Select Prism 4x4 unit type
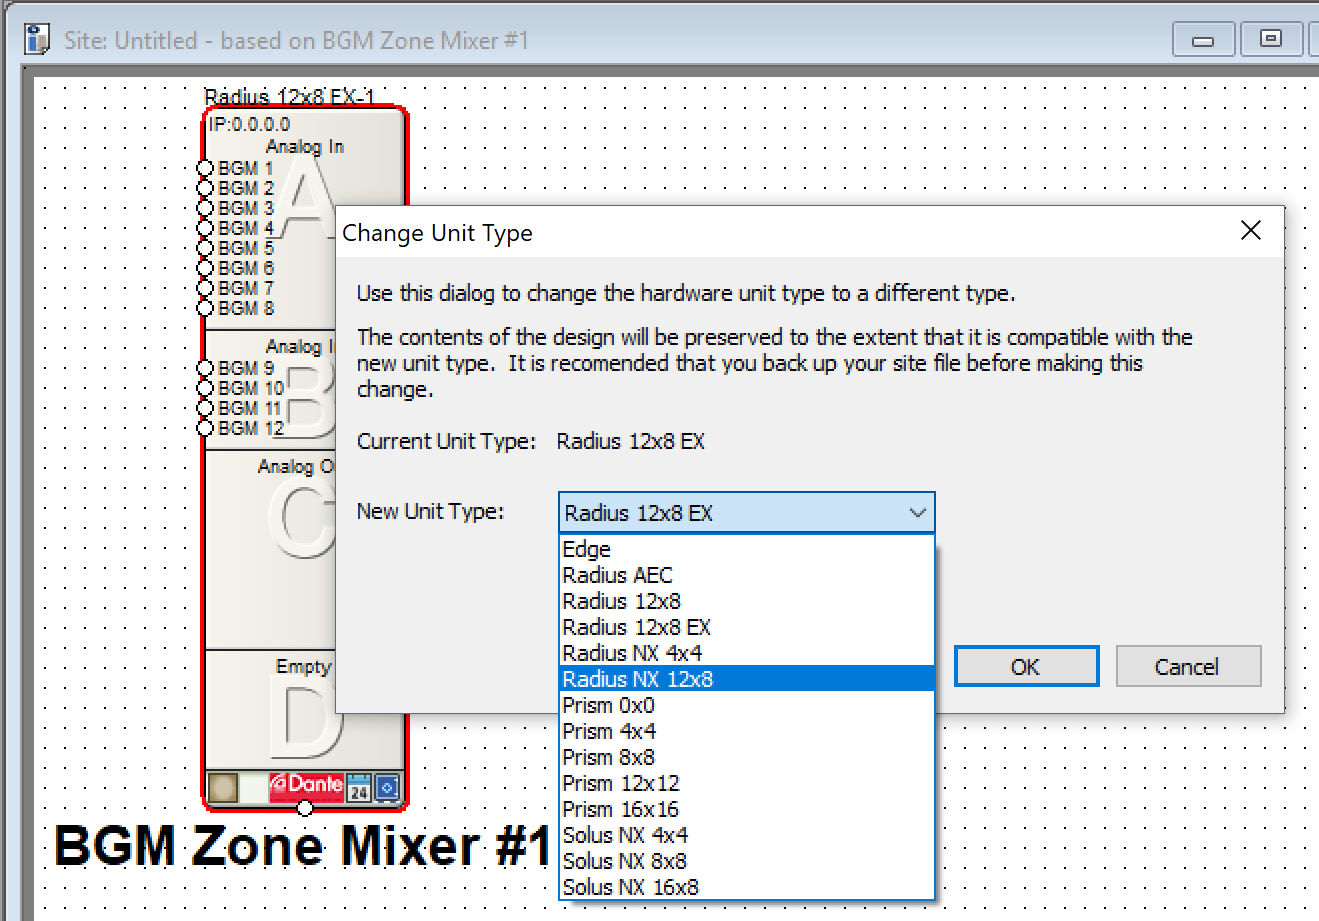Viewport: 1319px width, 921px height. 746,731
